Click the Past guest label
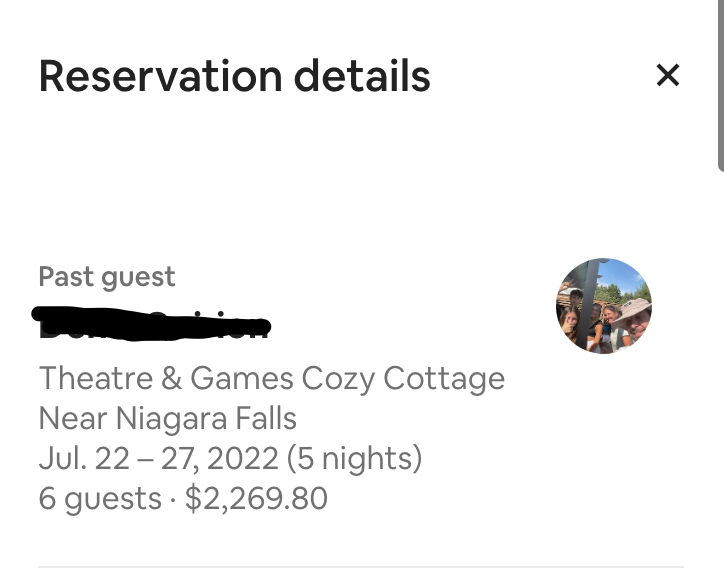Screen dimensions: 724x576 (x=107, y=277)
